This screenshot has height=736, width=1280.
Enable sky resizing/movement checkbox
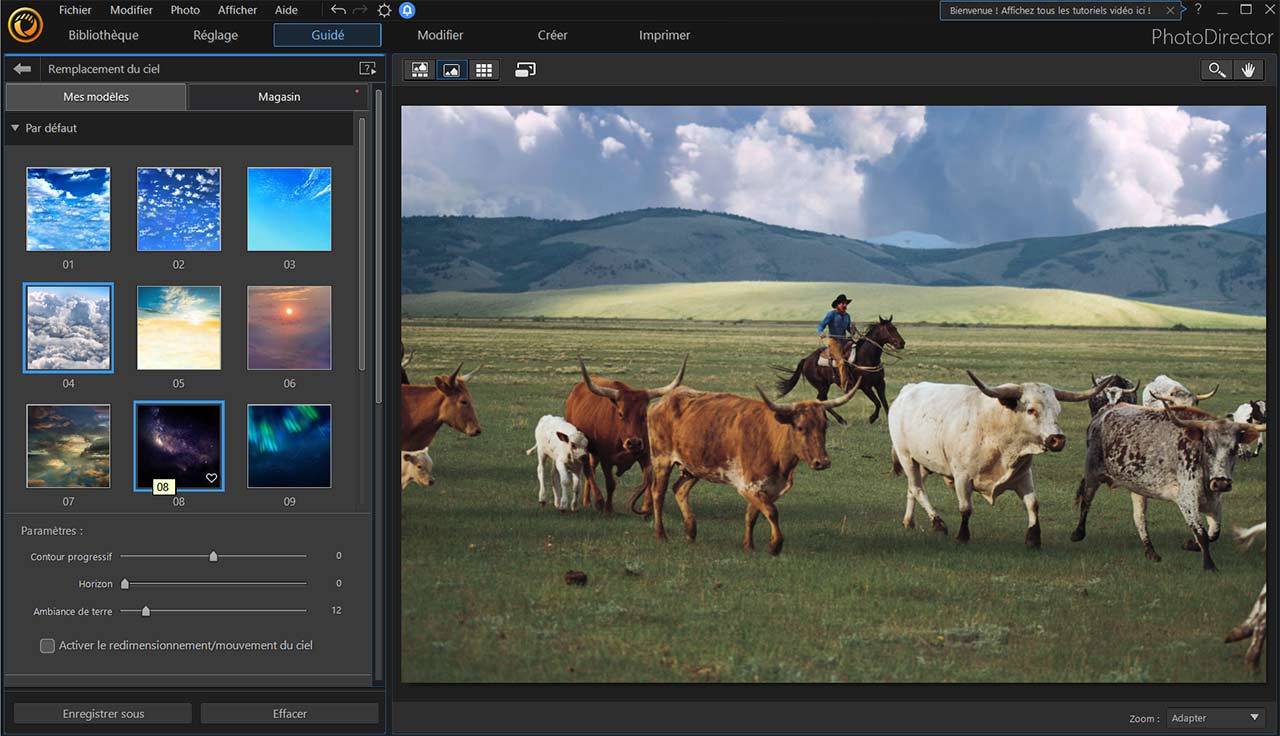47,646
